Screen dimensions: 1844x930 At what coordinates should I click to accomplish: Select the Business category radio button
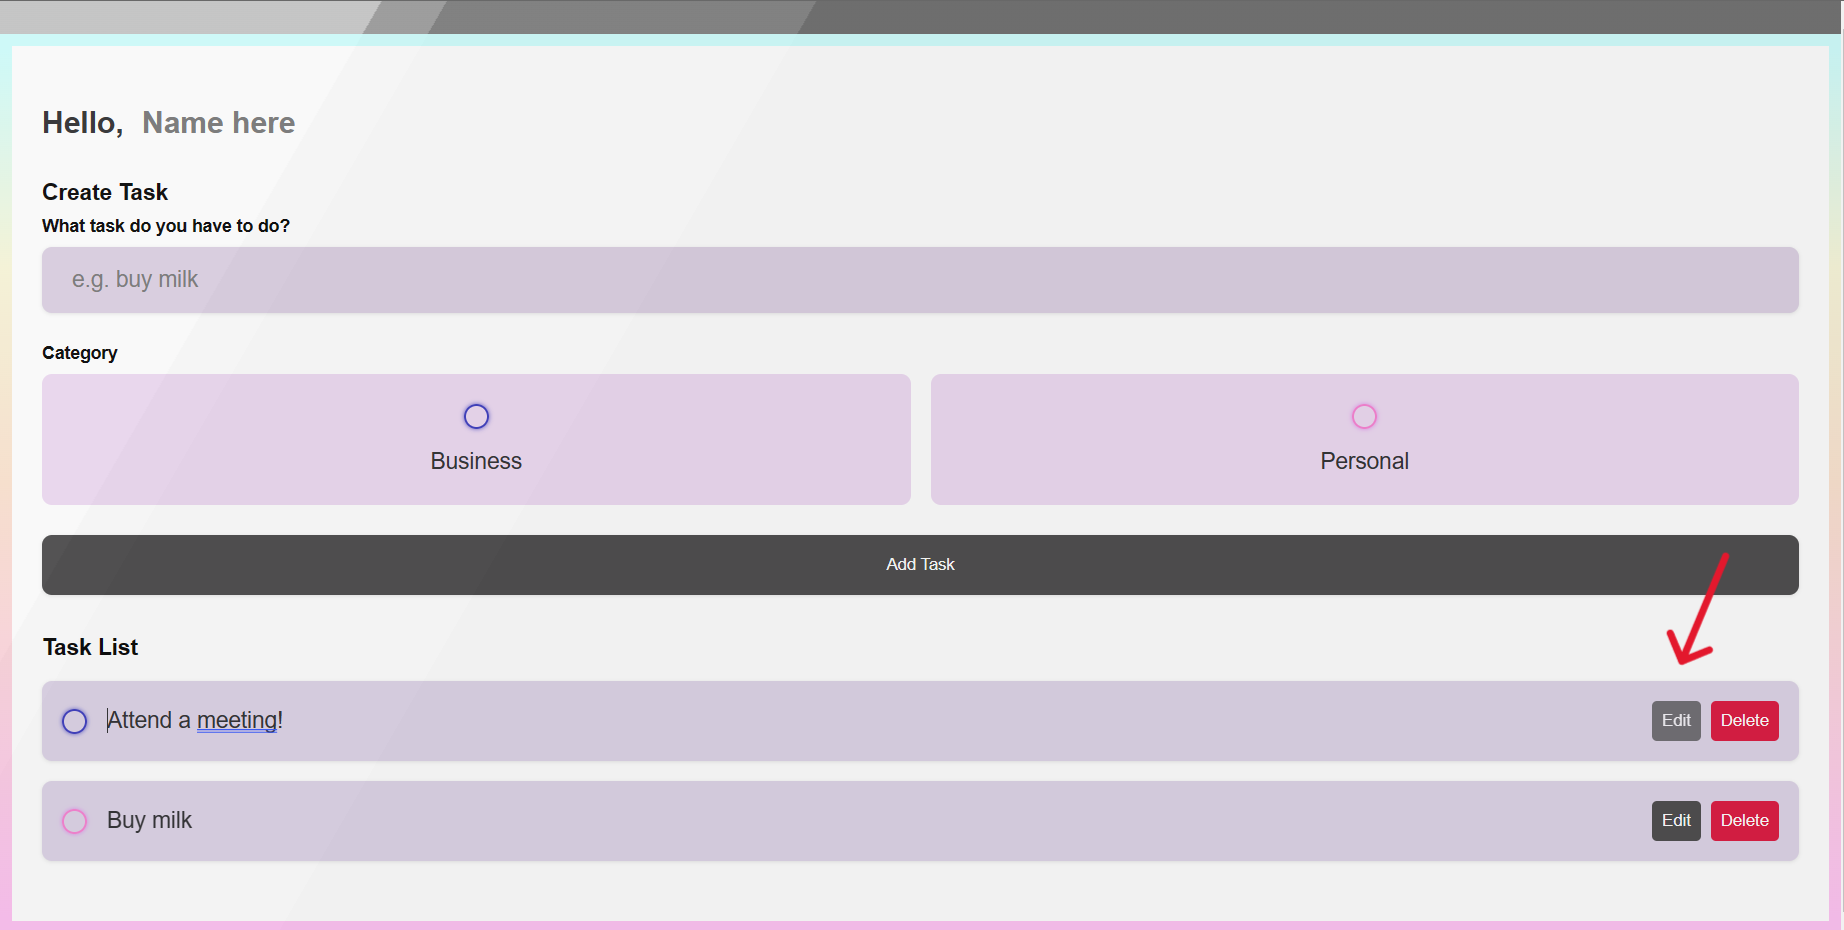click(x=476, y=416)
